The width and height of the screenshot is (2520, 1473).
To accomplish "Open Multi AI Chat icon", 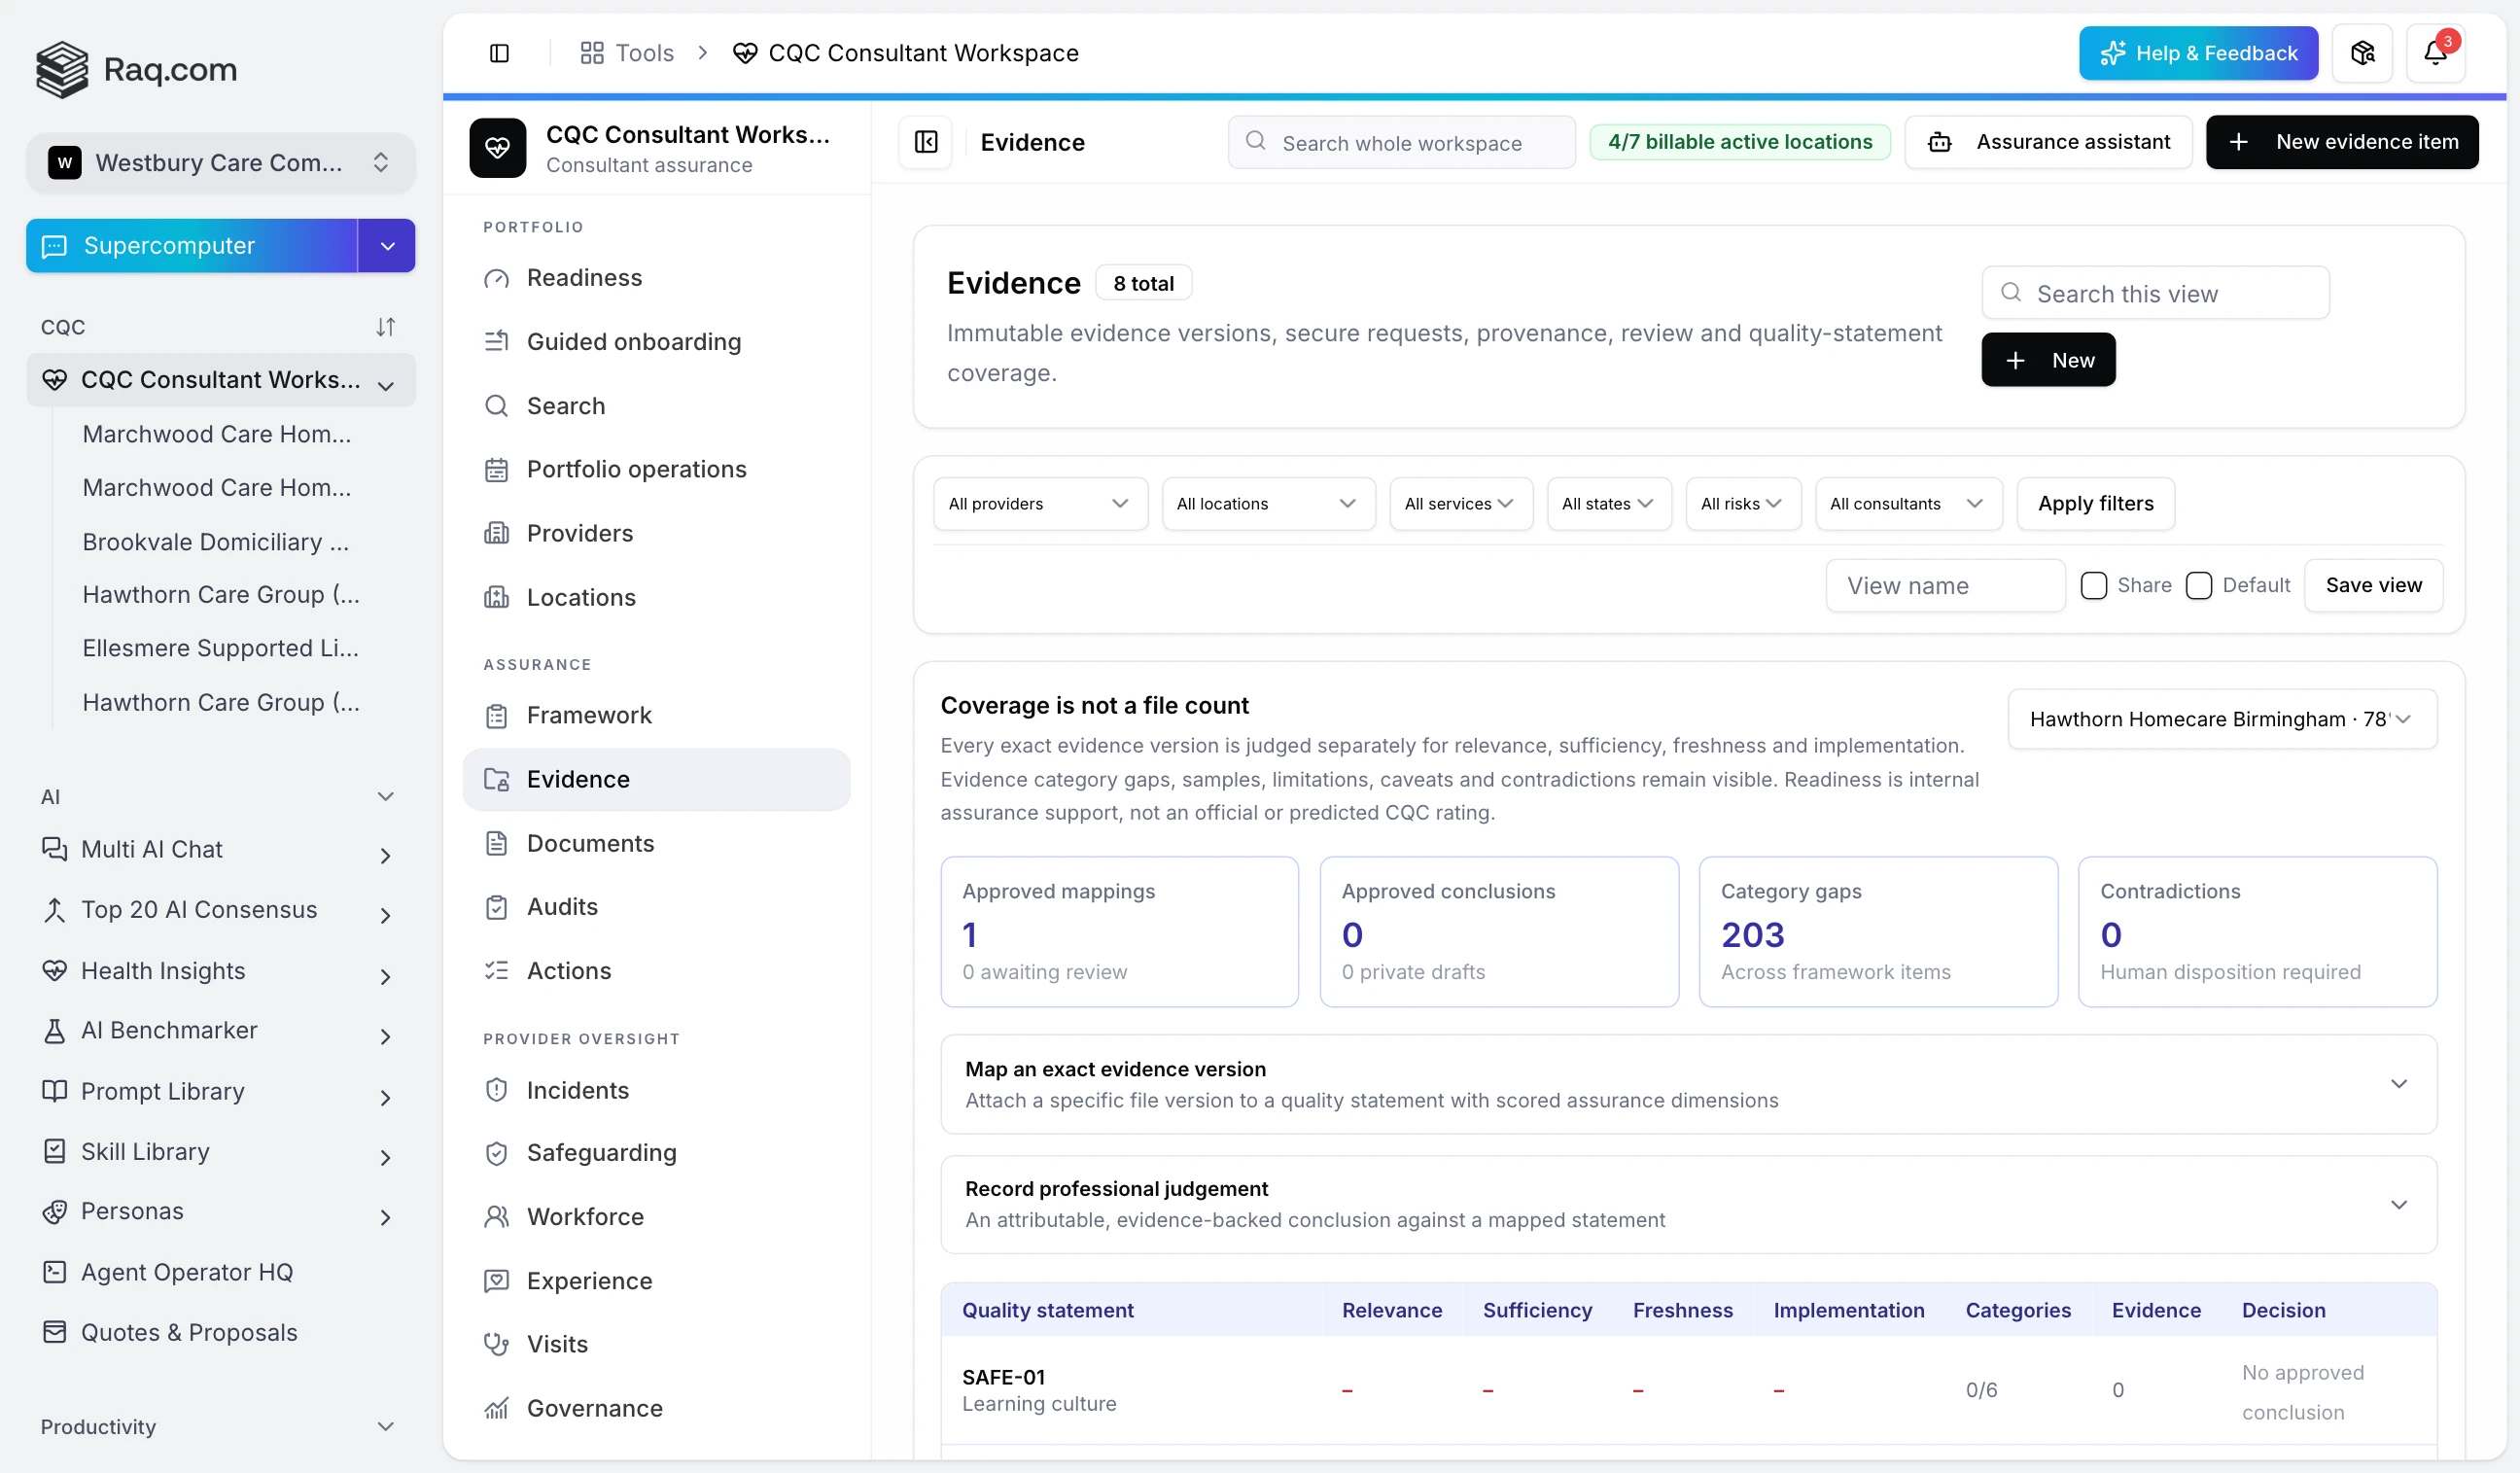I will 54,849.
